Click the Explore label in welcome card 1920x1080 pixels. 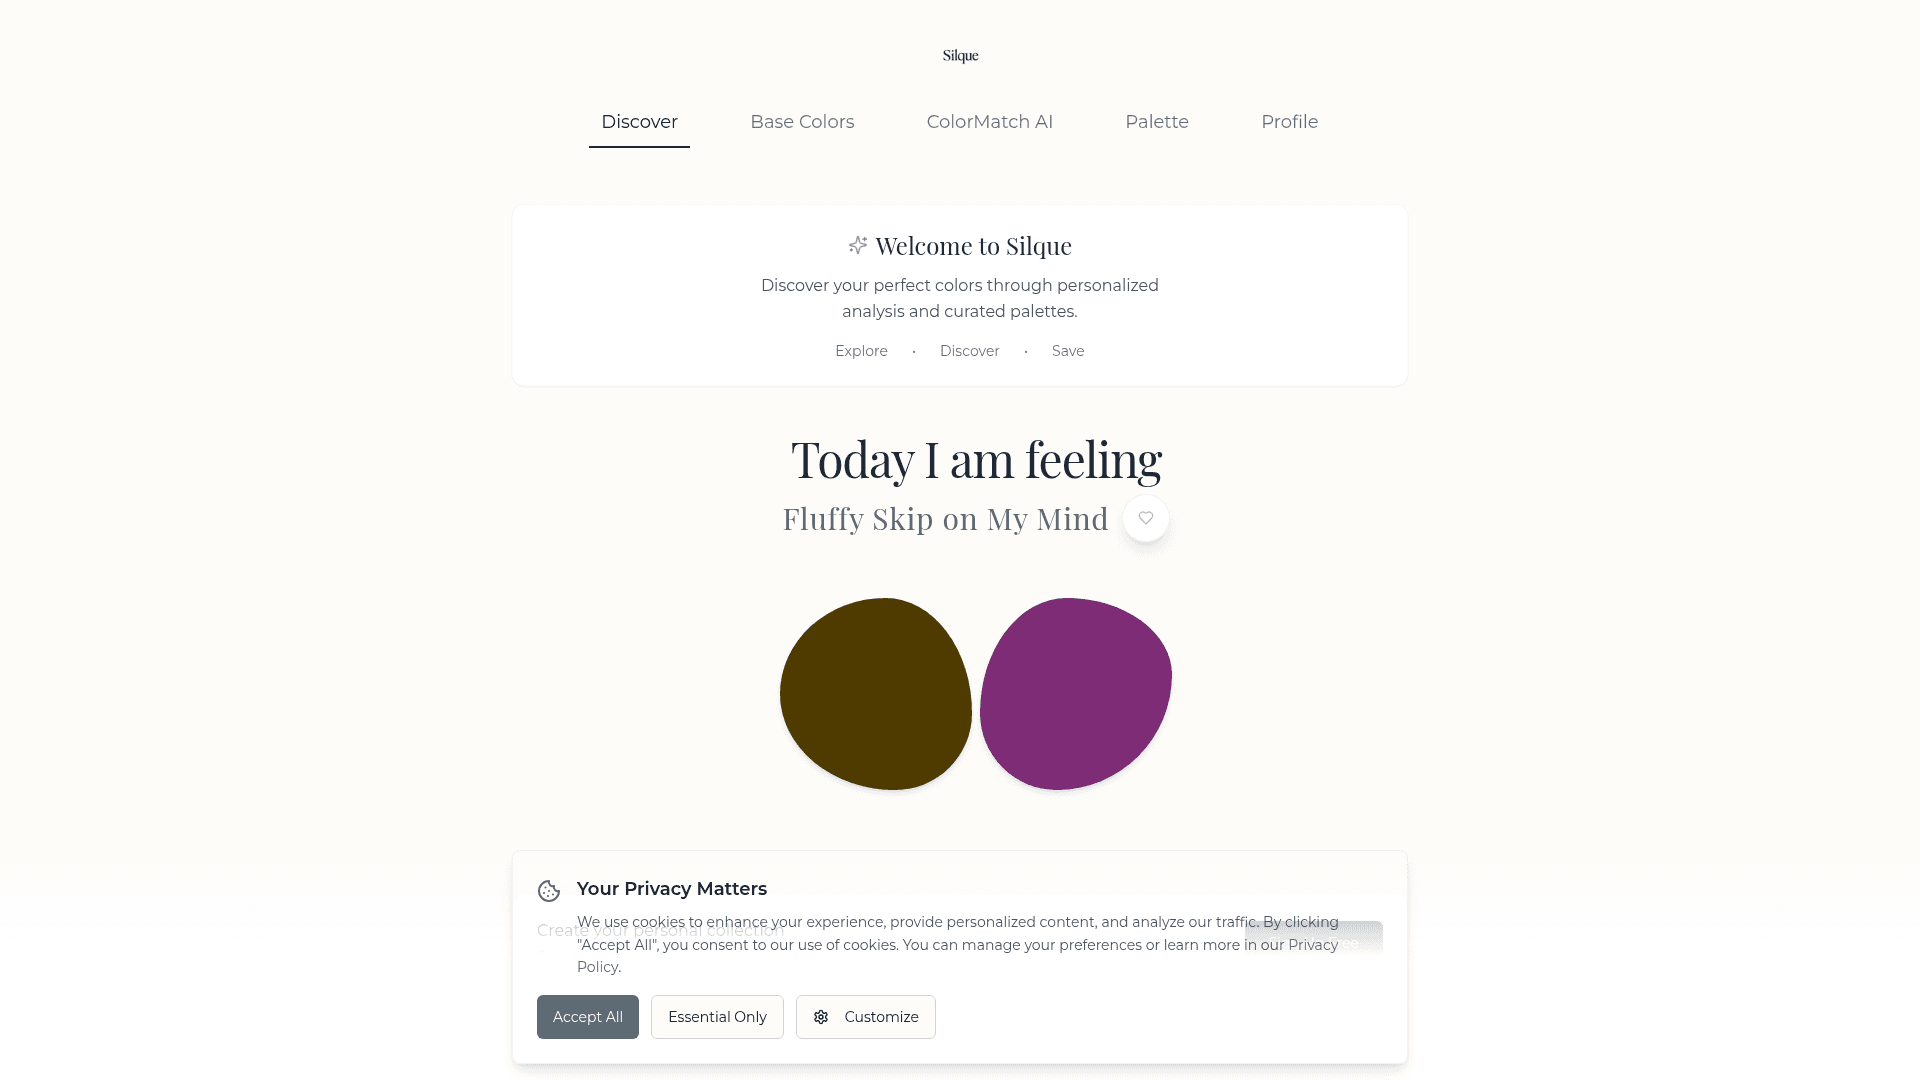click(x=861, y=351)
